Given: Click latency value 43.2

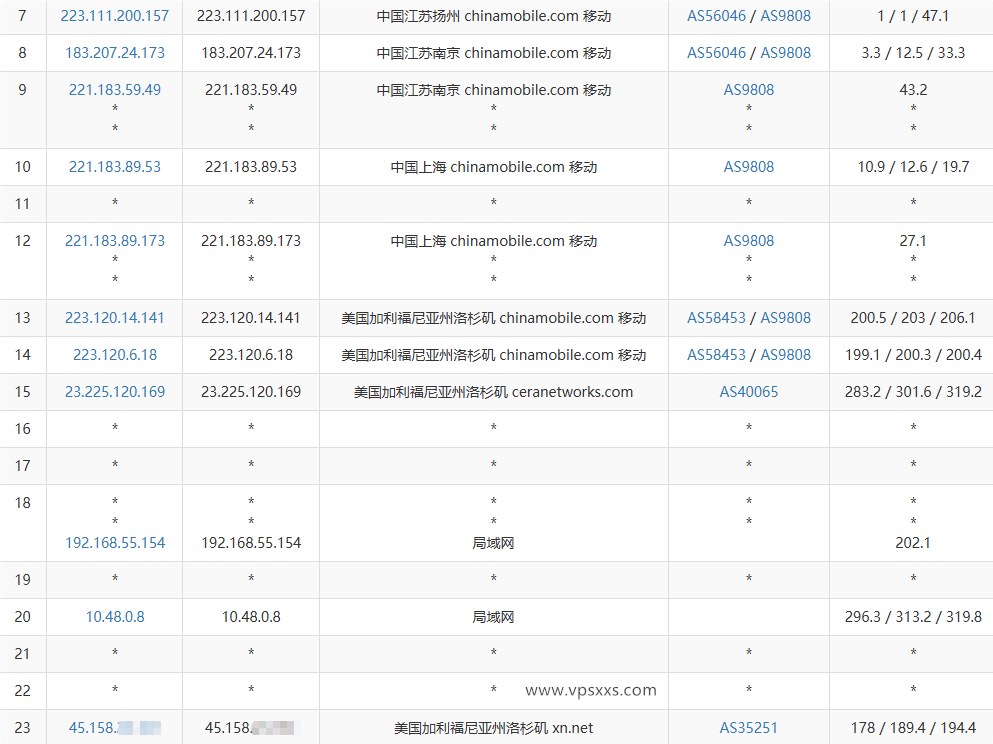Looking at the screenshot, I should coord(913,90).
